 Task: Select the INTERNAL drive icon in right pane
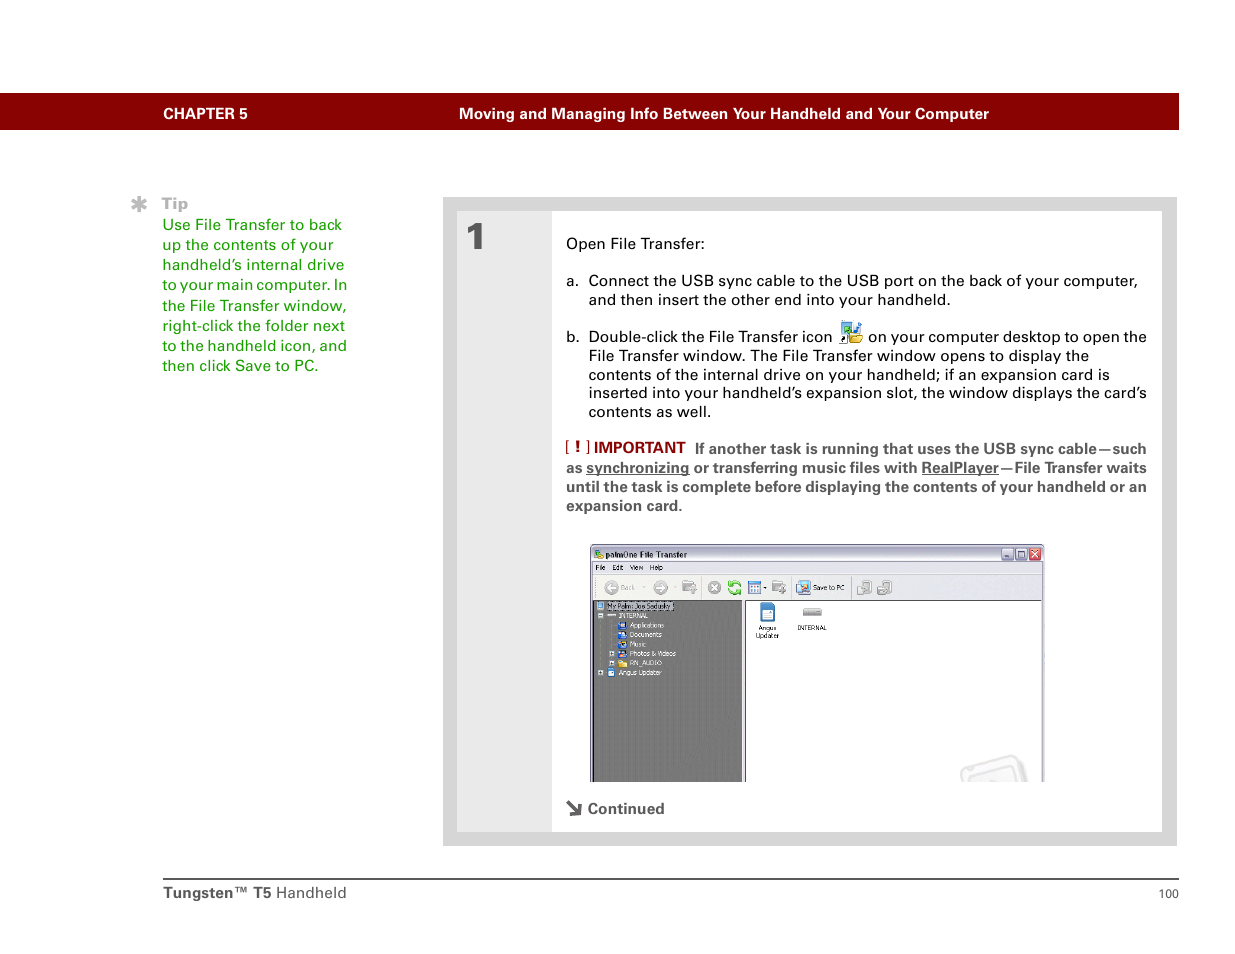coord(812,612)
